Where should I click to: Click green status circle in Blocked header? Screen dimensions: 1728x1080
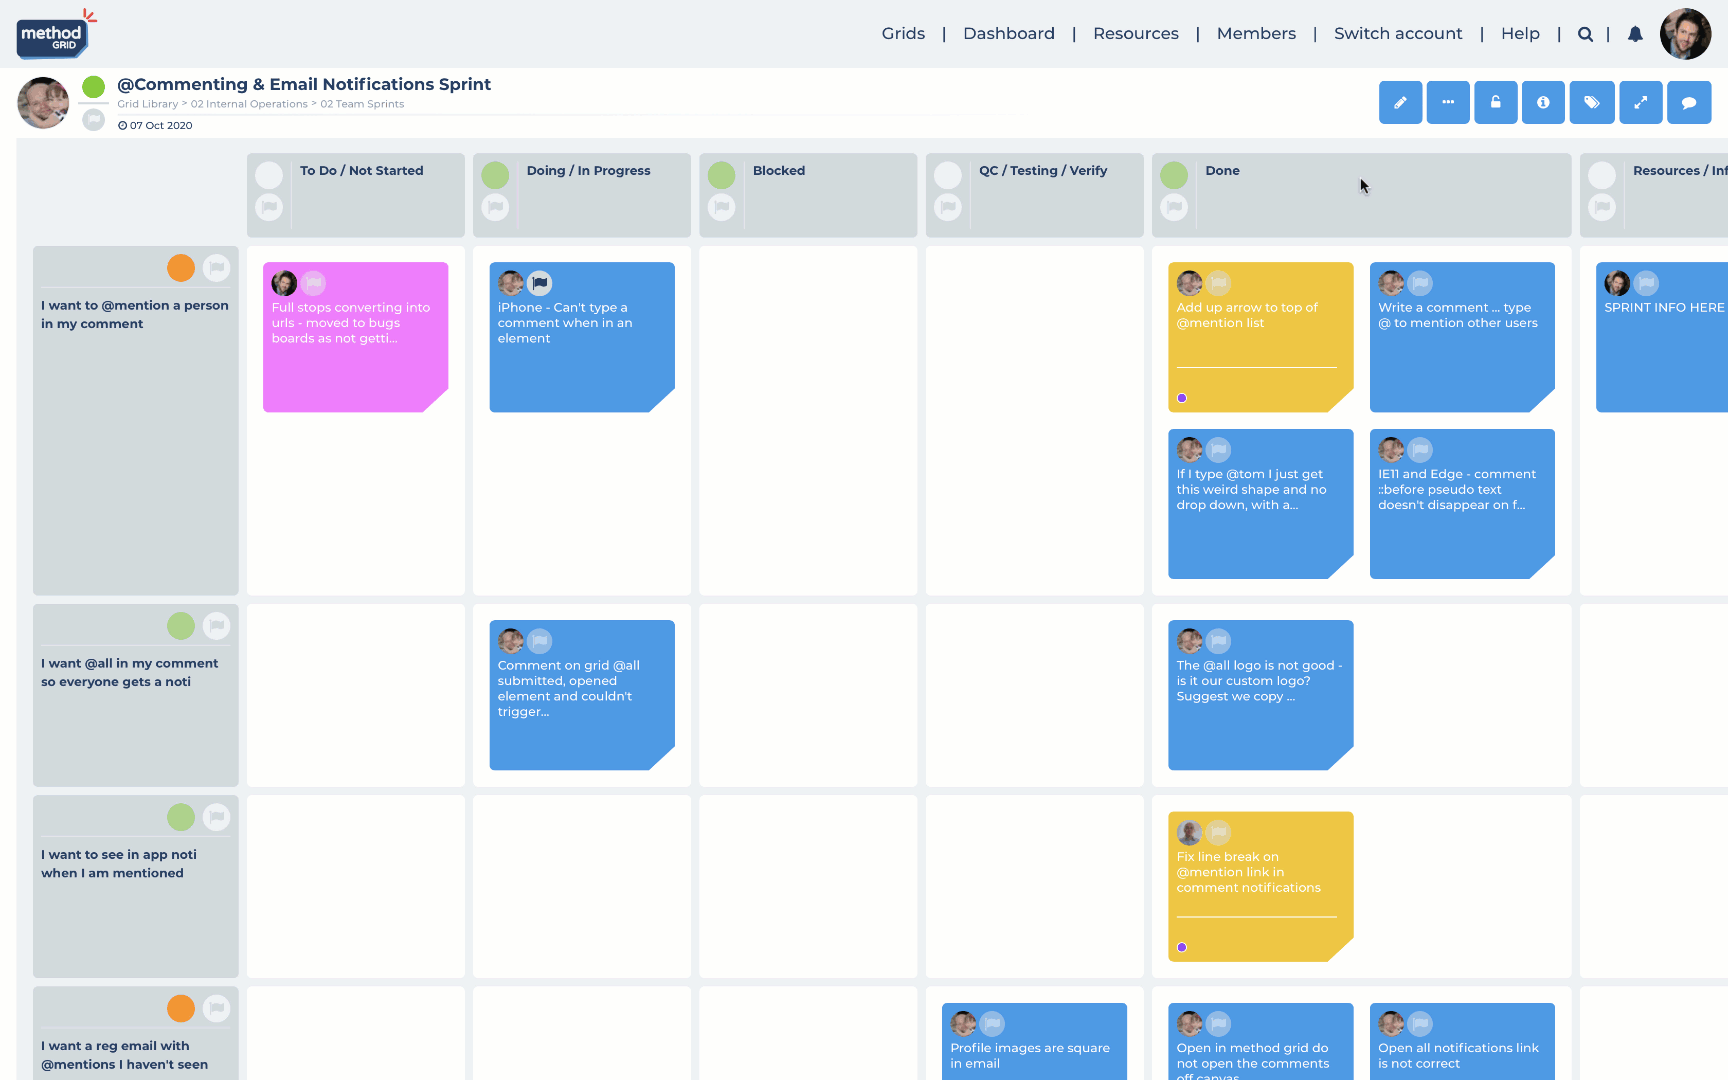(x=721, y=175)
